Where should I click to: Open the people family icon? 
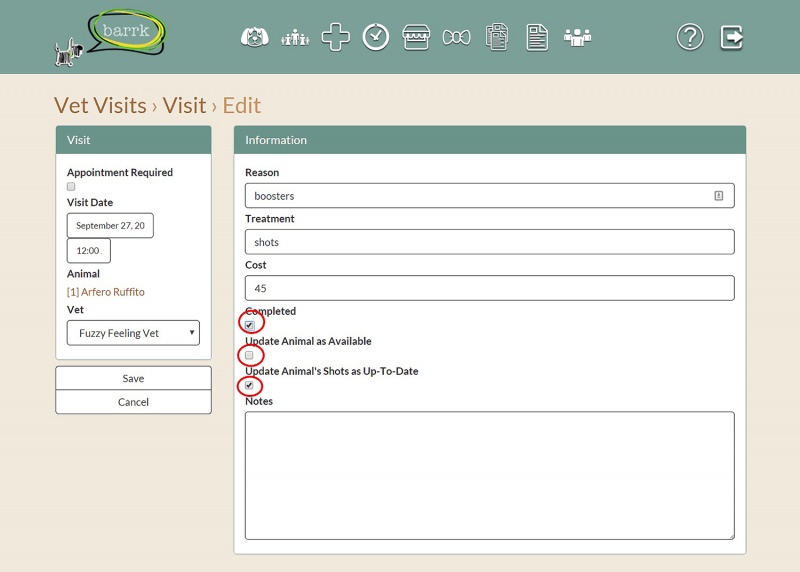tap(295, 38)
